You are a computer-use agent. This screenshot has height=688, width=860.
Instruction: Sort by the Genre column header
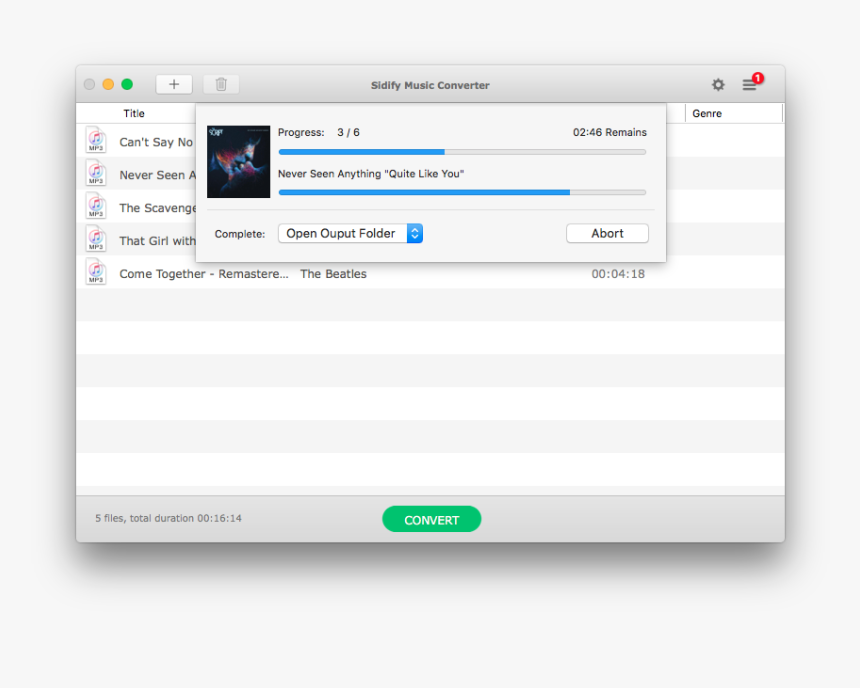click(707, 114)
